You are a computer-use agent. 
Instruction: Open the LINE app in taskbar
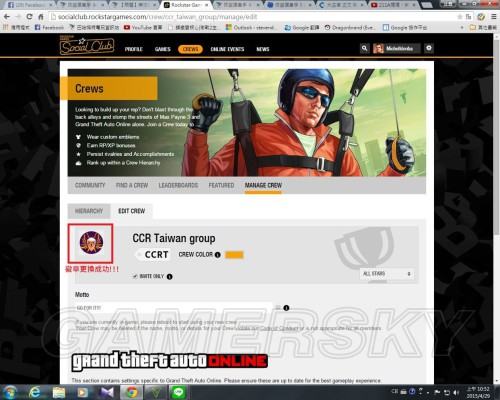178,392
